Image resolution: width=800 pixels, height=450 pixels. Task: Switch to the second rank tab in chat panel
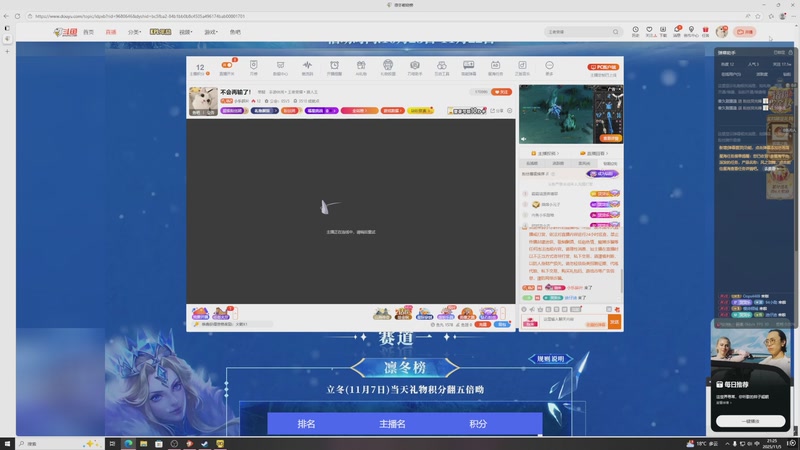pos(558,163)
